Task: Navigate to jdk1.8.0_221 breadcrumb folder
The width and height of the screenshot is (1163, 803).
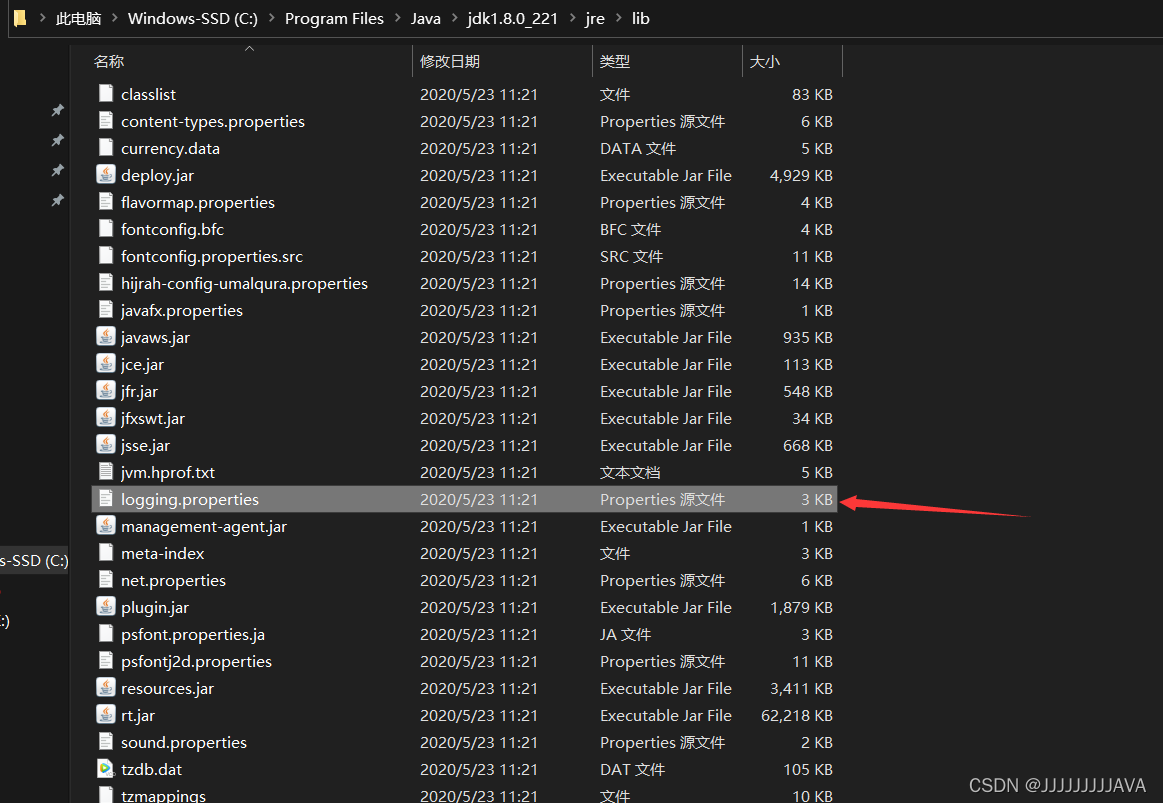Action: tap(513, 19)
